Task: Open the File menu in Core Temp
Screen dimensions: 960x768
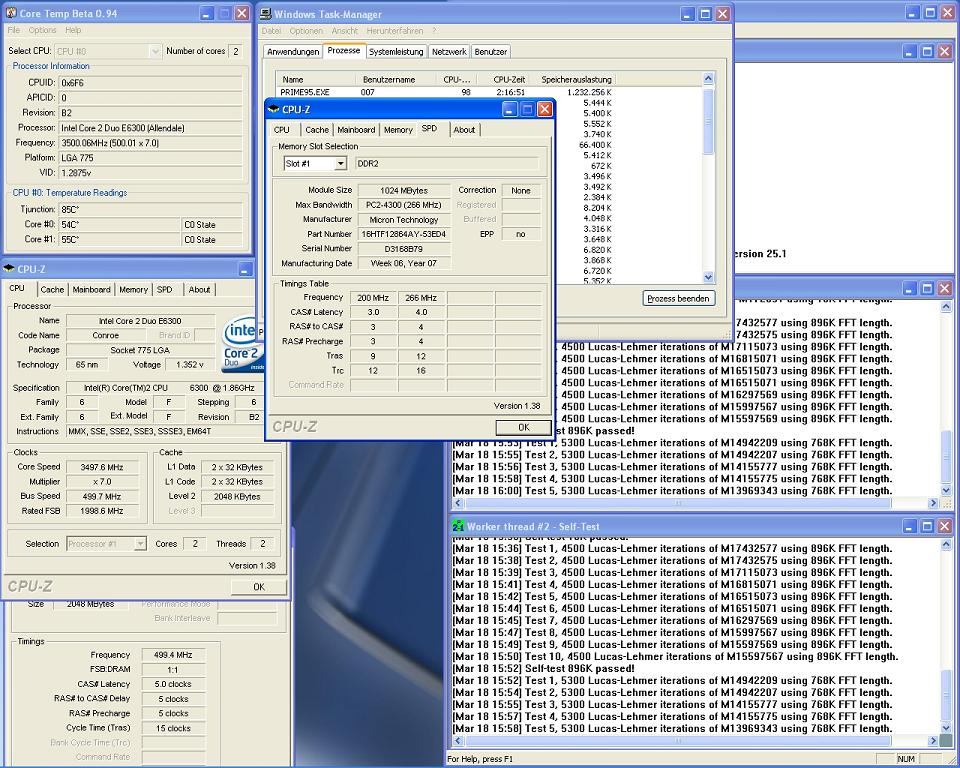Action: click(13, 30)
